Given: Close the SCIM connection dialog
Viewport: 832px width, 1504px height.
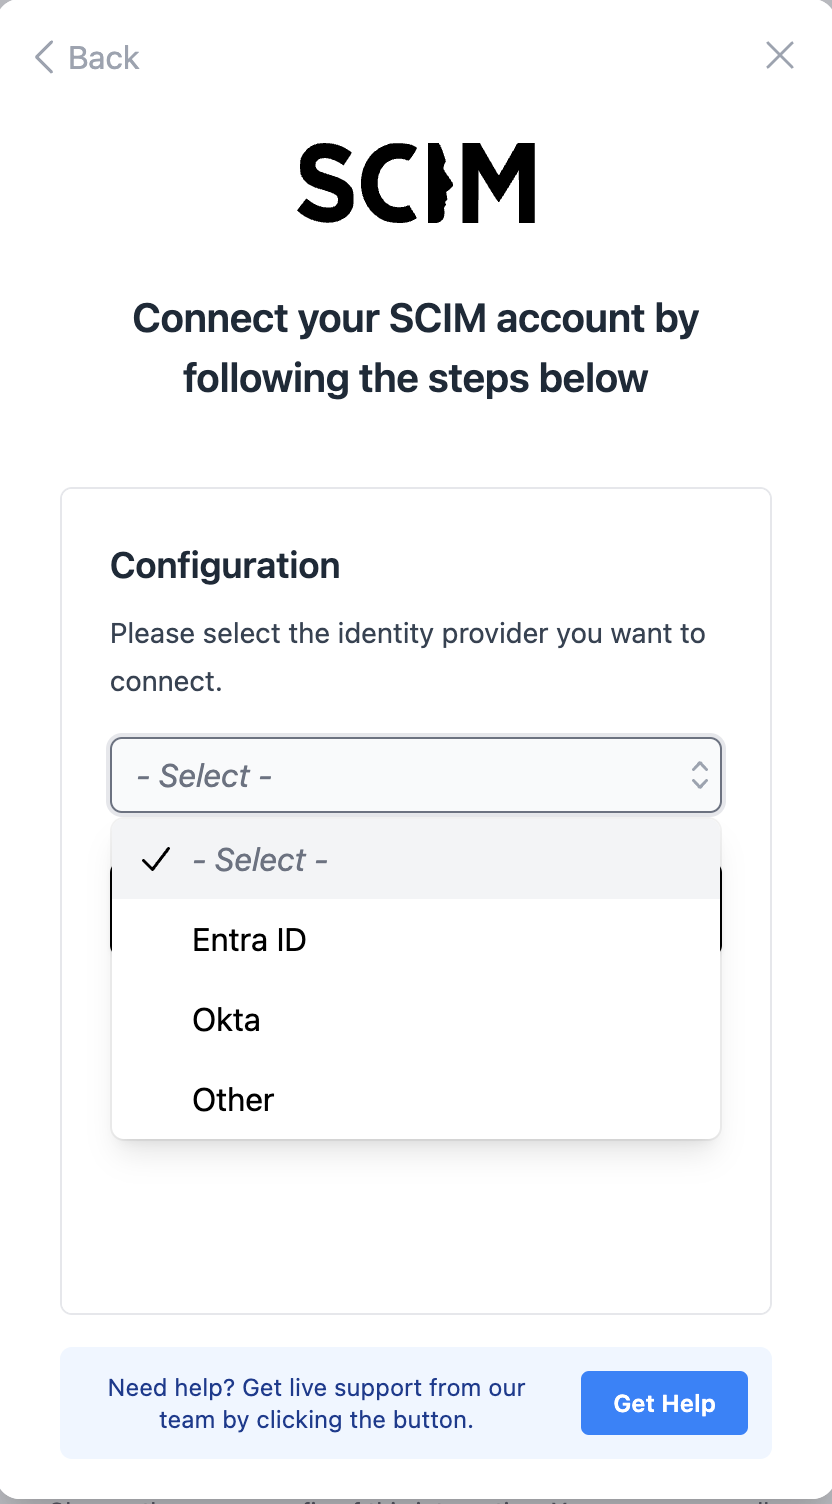Looking at the screenshot, I should click(x=779, y=56).
